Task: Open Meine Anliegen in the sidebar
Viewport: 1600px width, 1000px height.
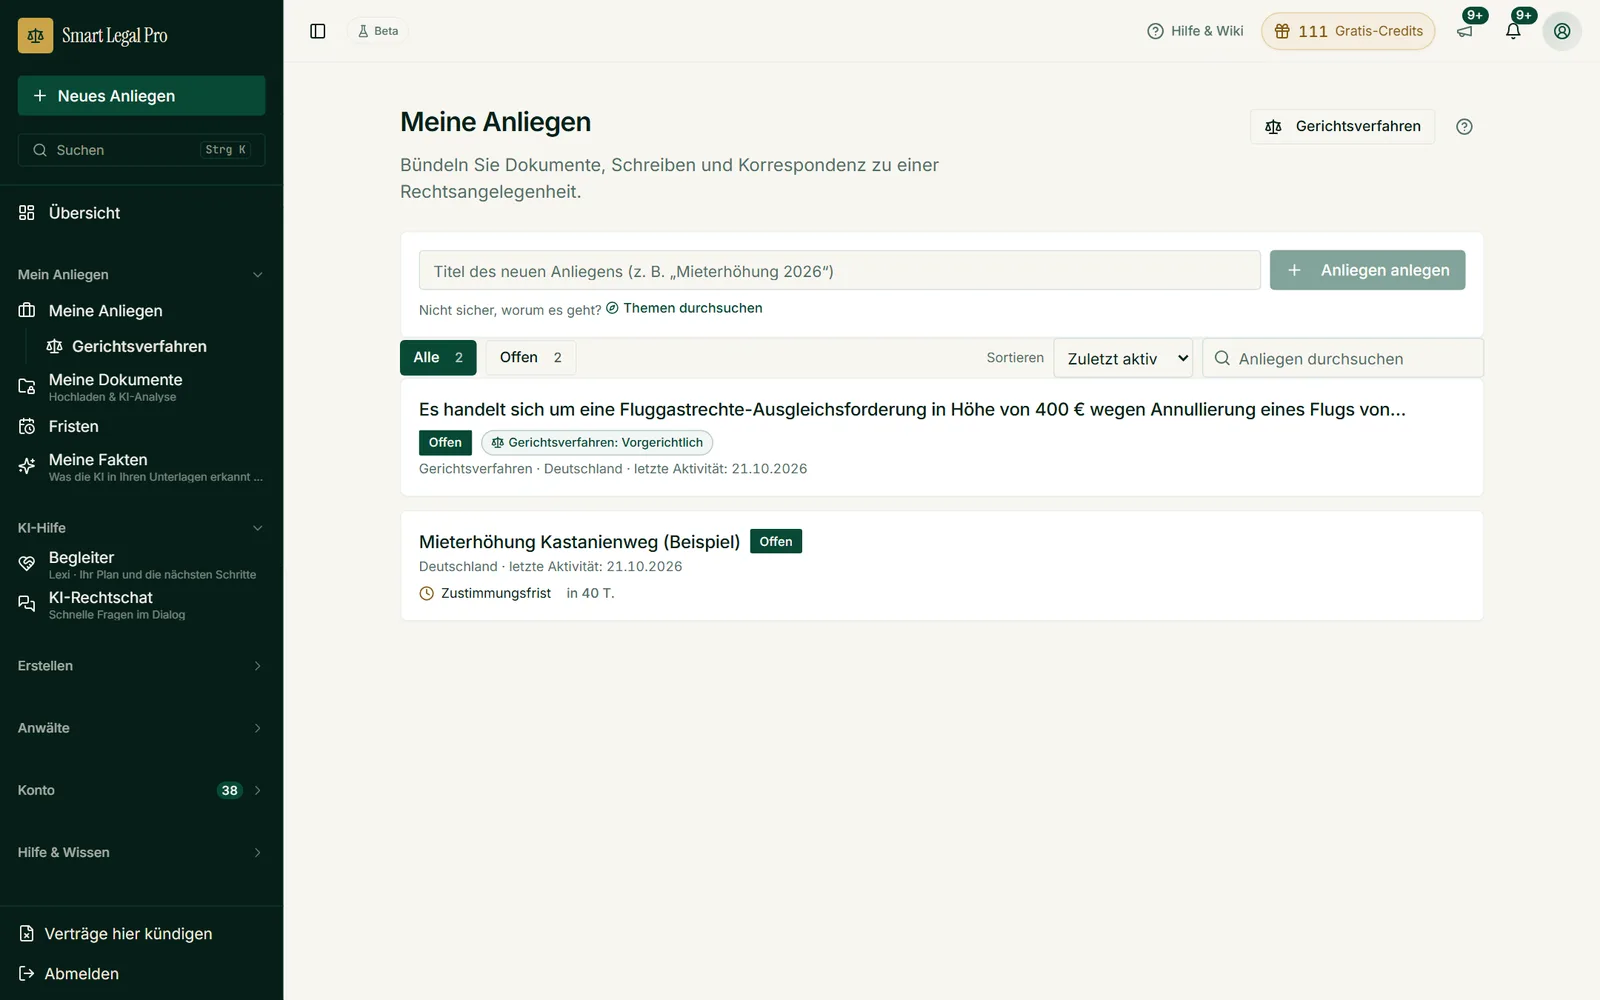Action: [141, 311]
